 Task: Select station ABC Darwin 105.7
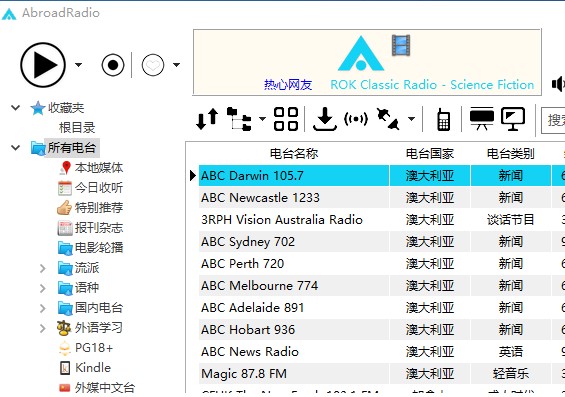click(294, 176)
